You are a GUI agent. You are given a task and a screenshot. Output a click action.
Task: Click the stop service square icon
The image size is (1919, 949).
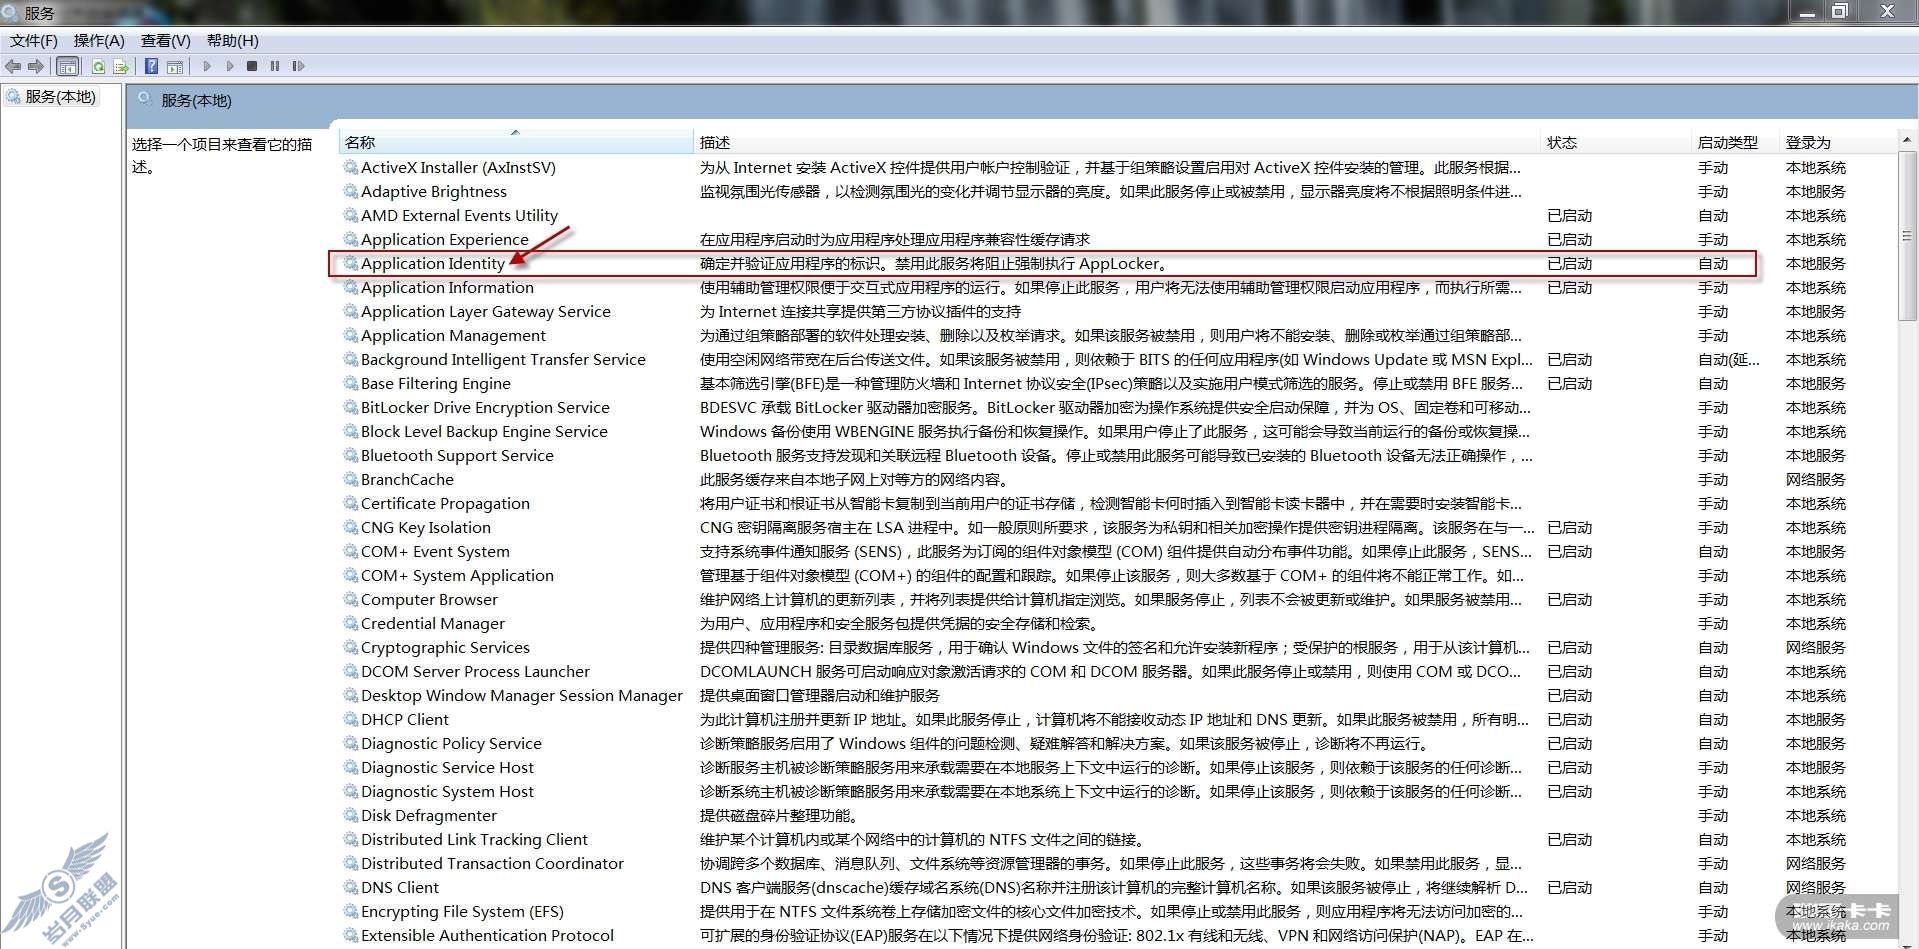click(252, 67)
